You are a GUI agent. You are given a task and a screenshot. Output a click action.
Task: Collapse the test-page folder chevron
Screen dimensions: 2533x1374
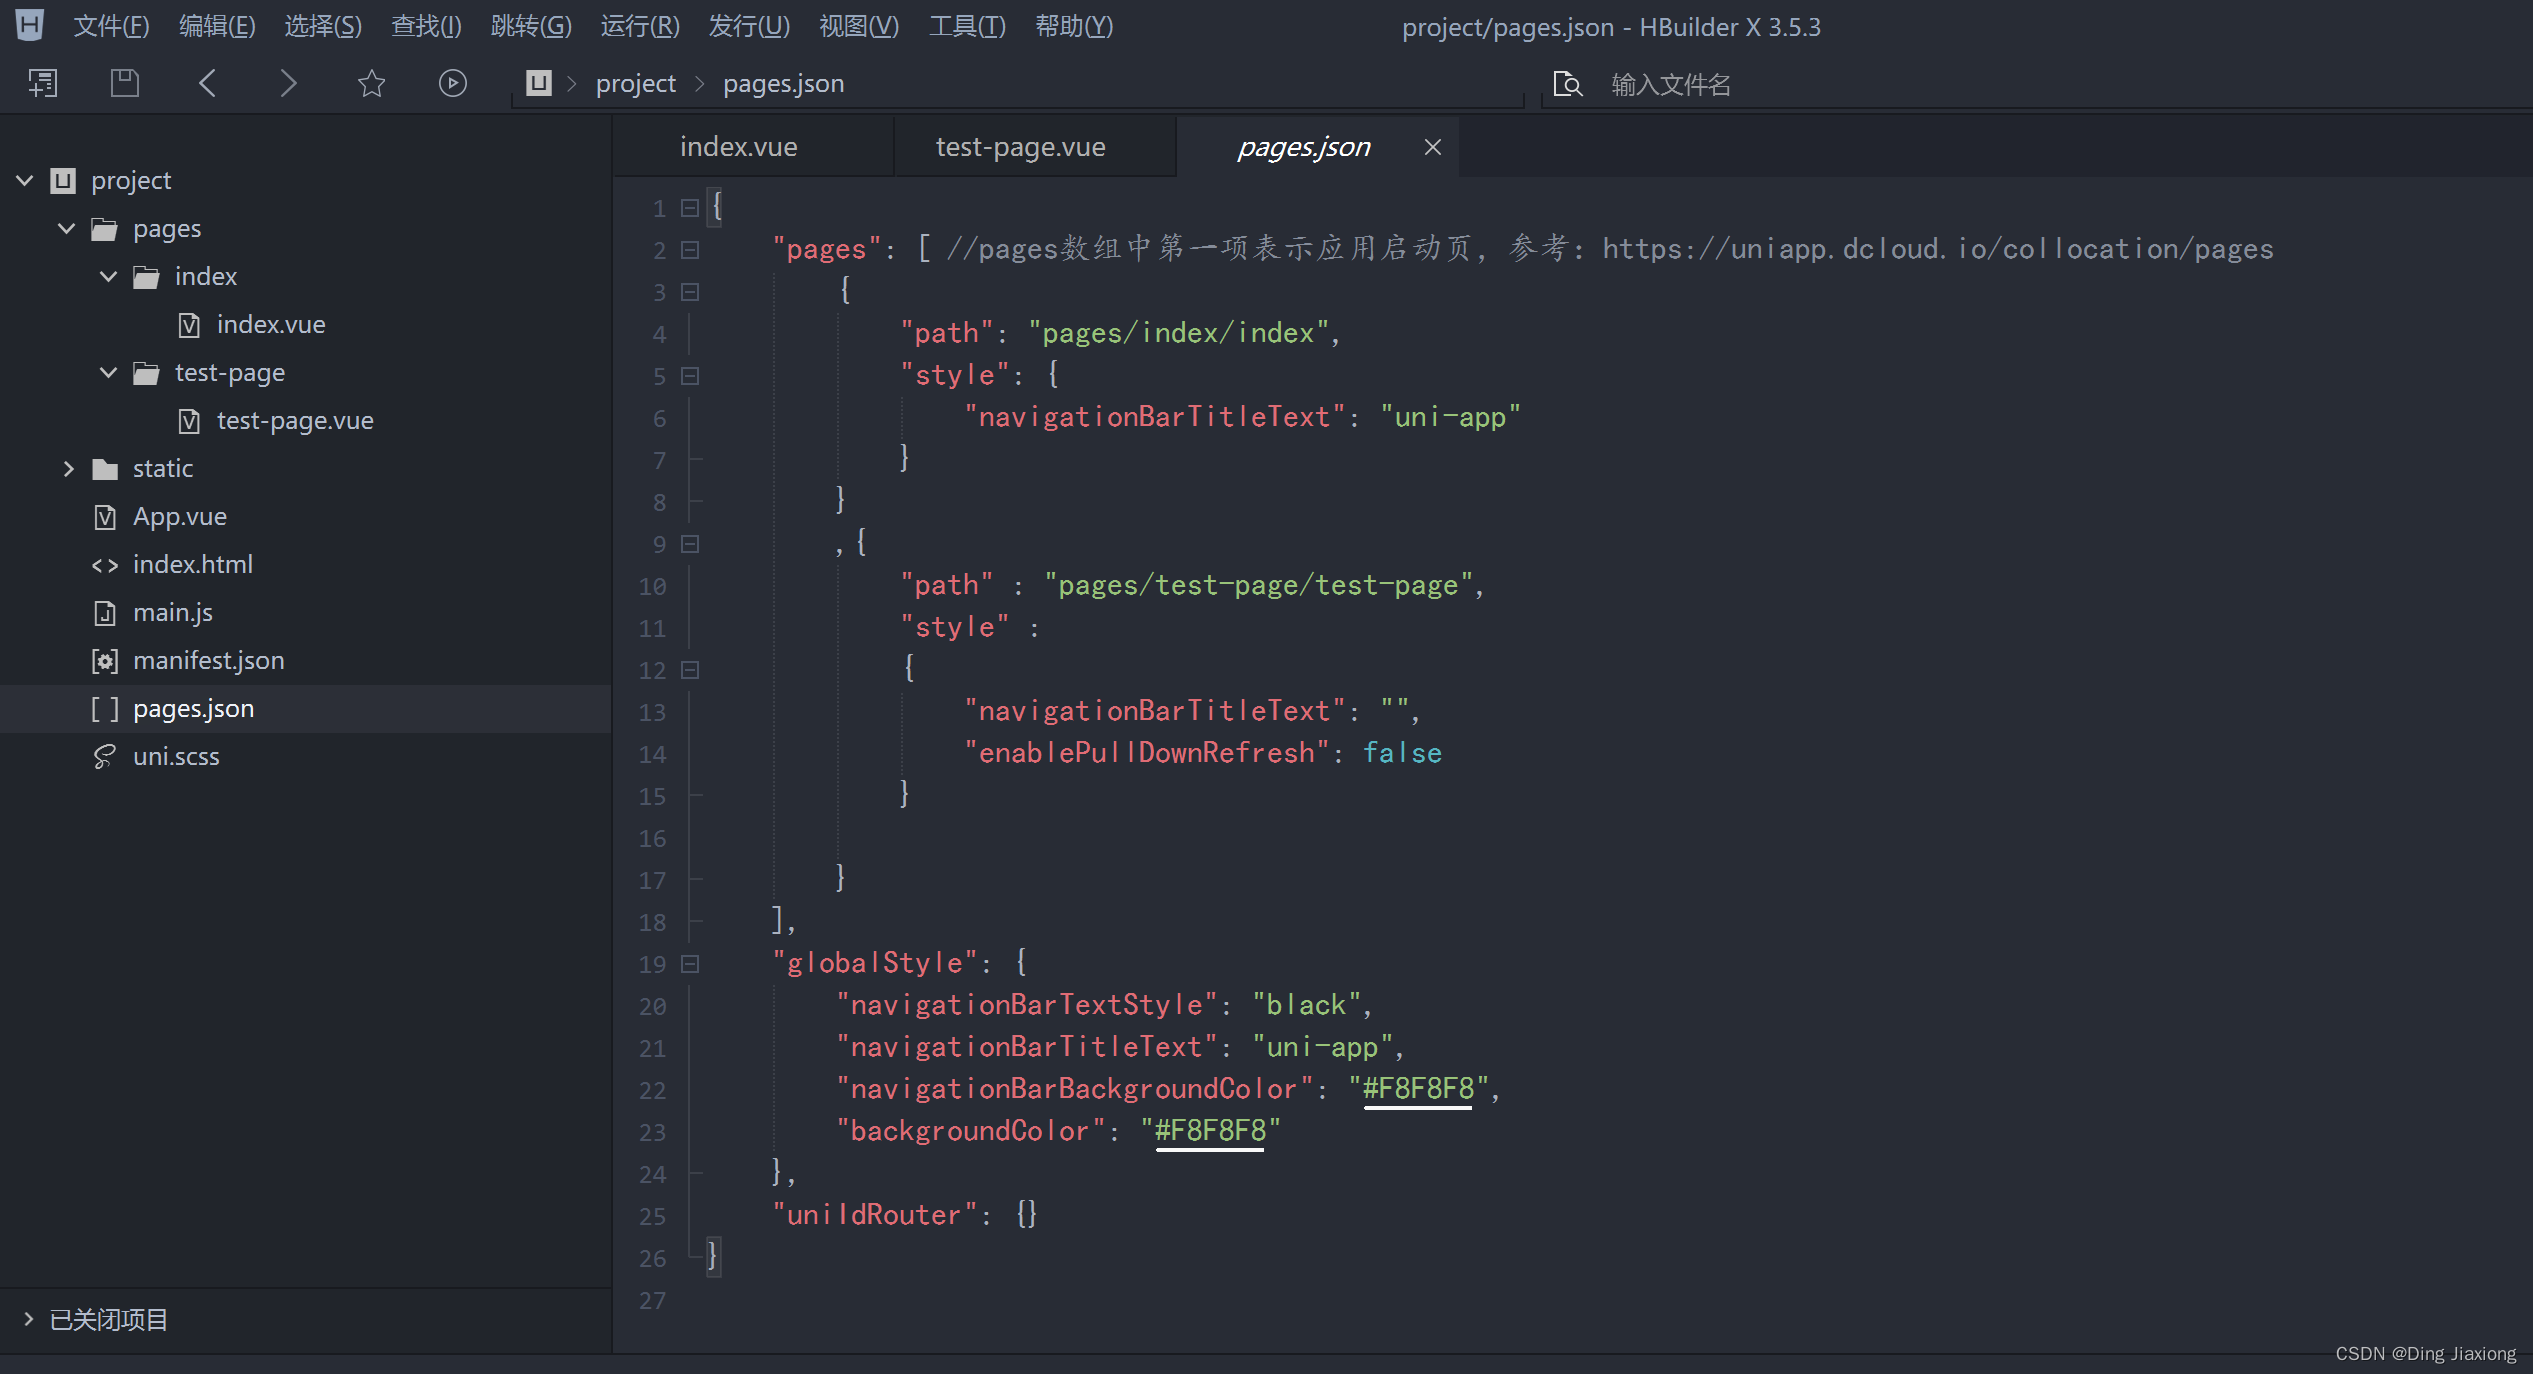109,373
